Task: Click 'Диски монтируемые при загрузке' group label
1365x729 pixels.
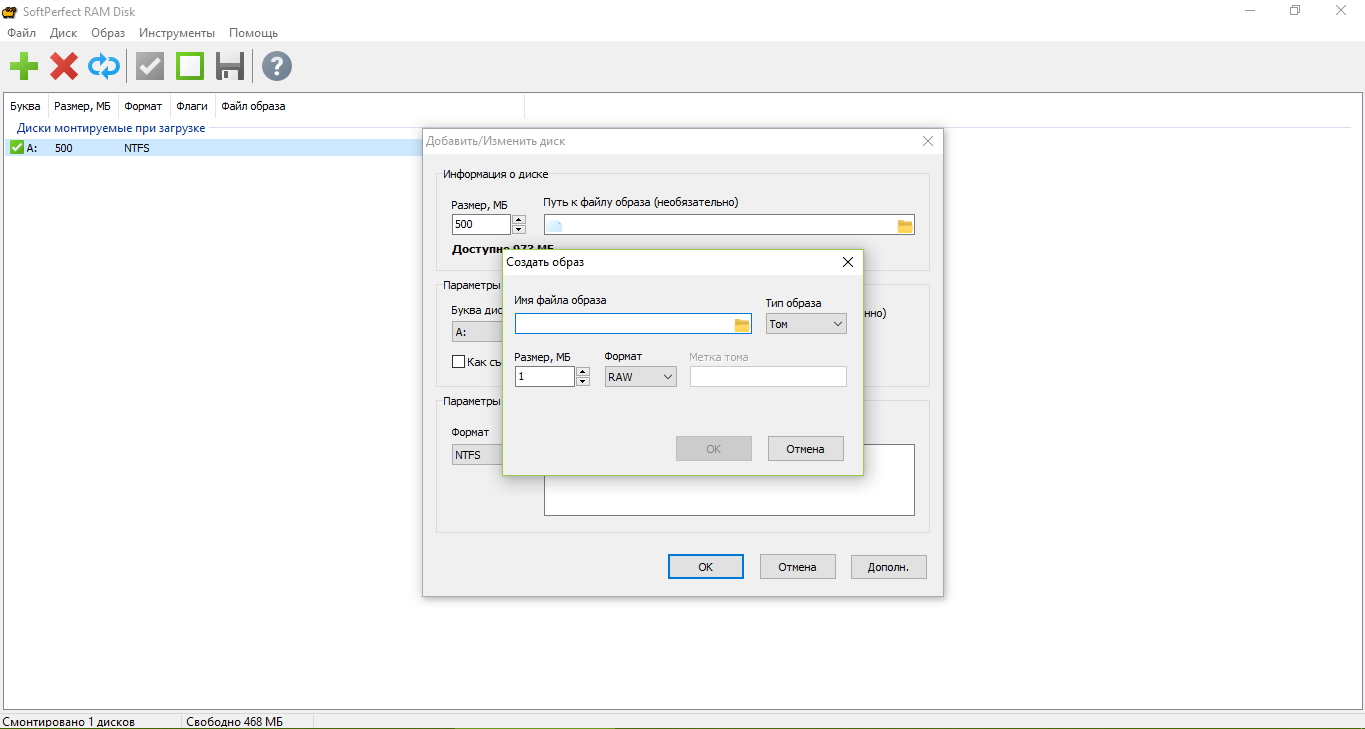Action: pyautogui.click(x=111, y=128)
